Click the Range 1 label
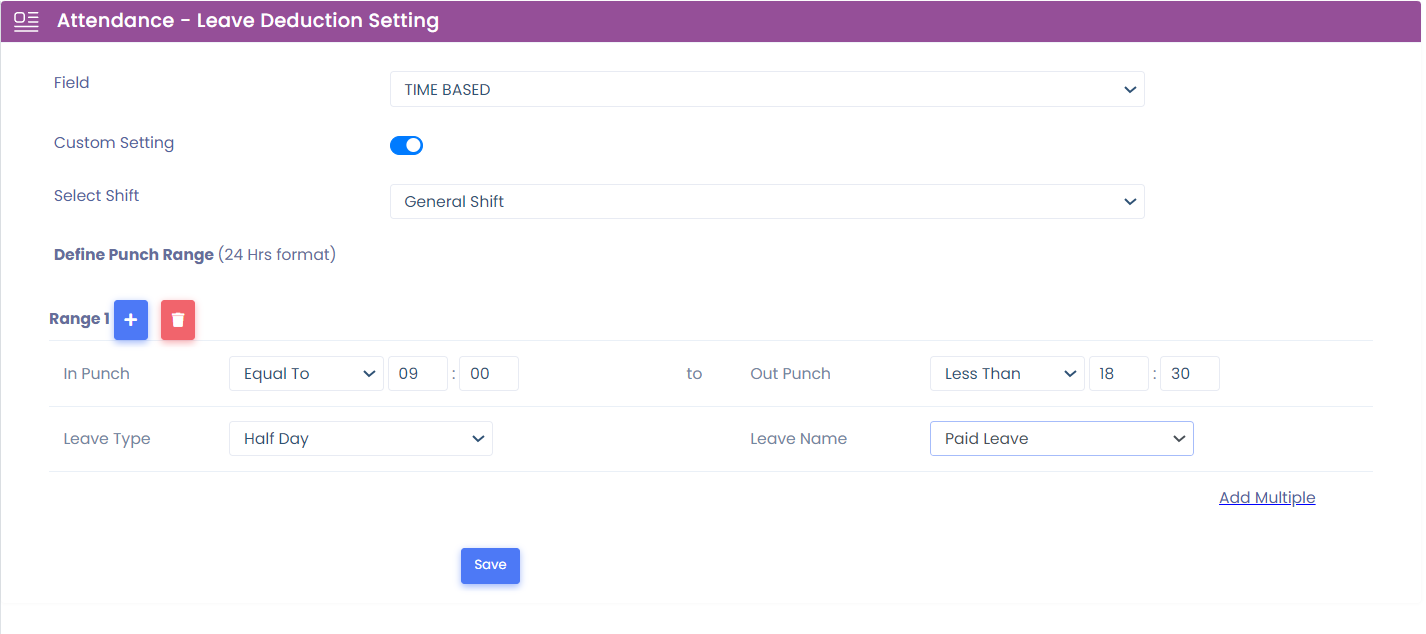Image resolution: width=1426 pixels, height=634 pixels. coord(79,319)
